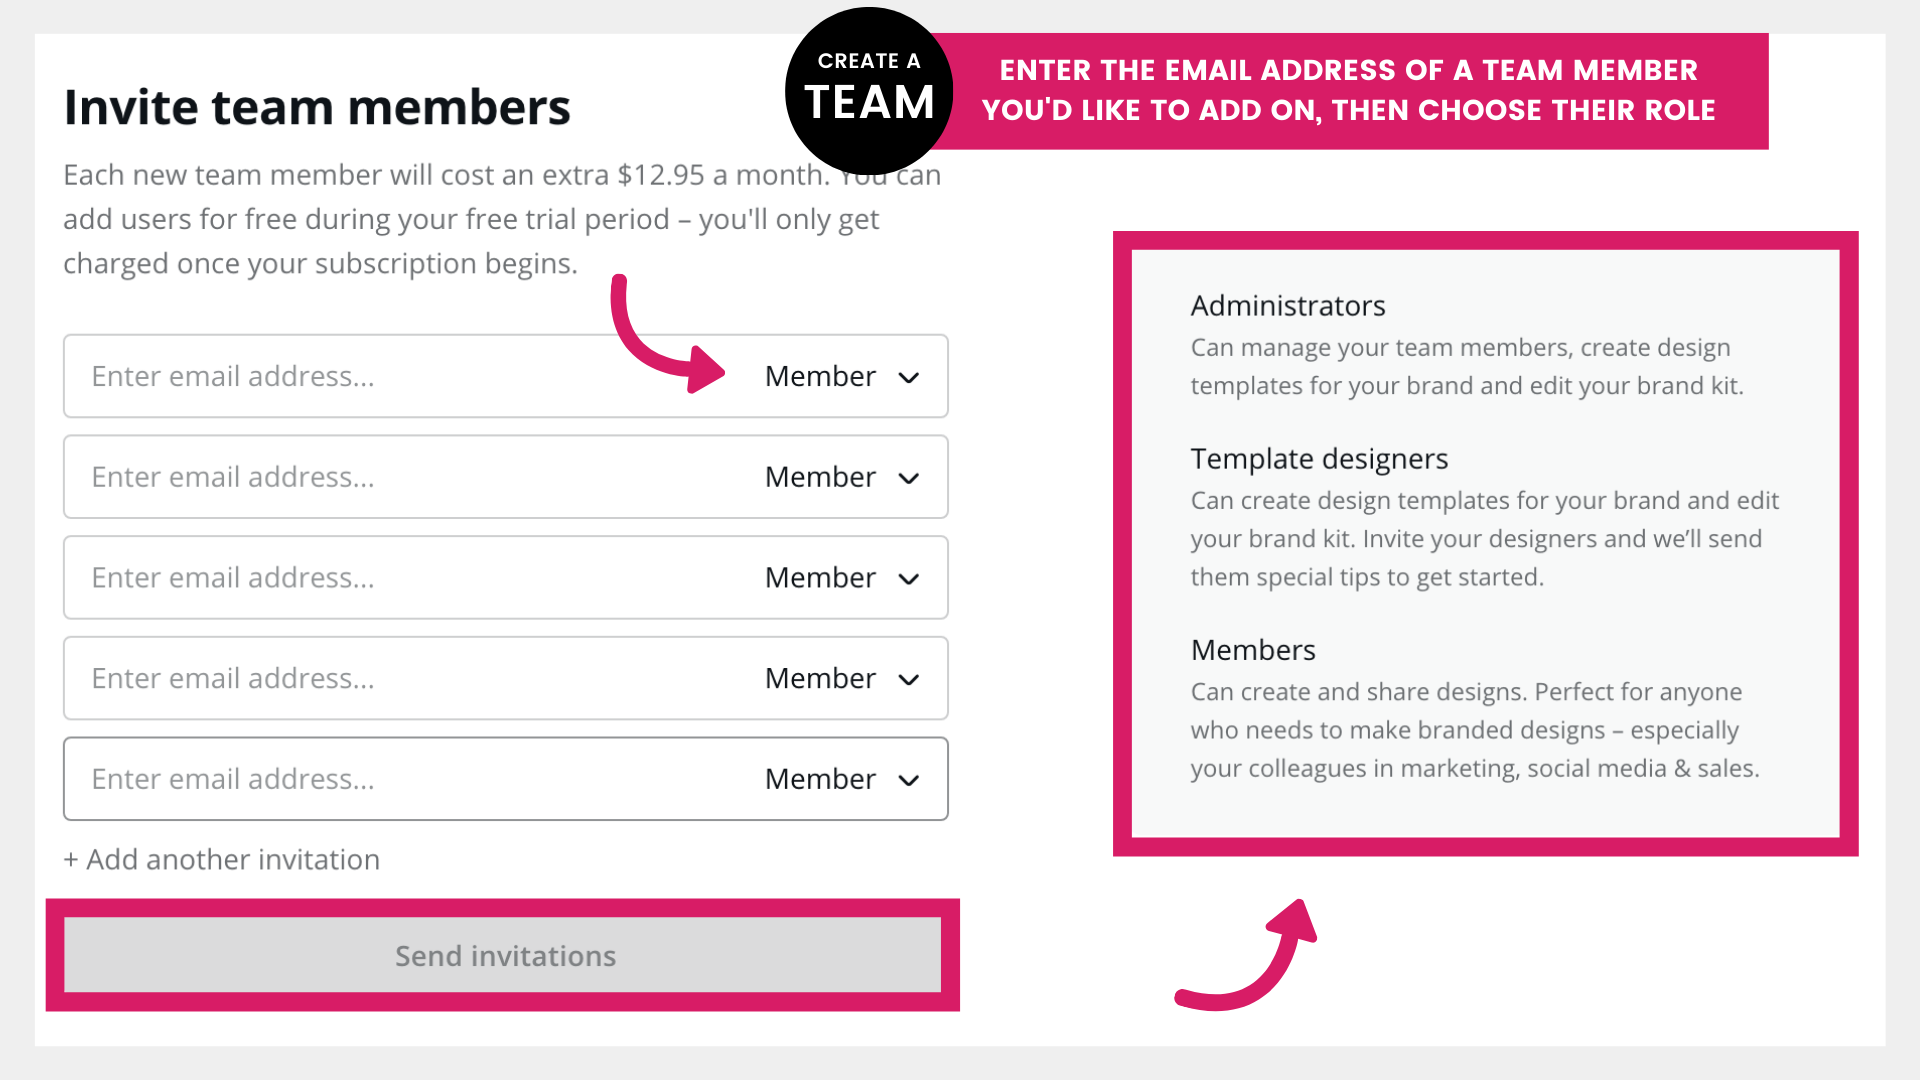The height and width of the screenshot is (1080, 1920).
Task: Click the chevron arrow in the first row
Action: [x=908, y=378]
